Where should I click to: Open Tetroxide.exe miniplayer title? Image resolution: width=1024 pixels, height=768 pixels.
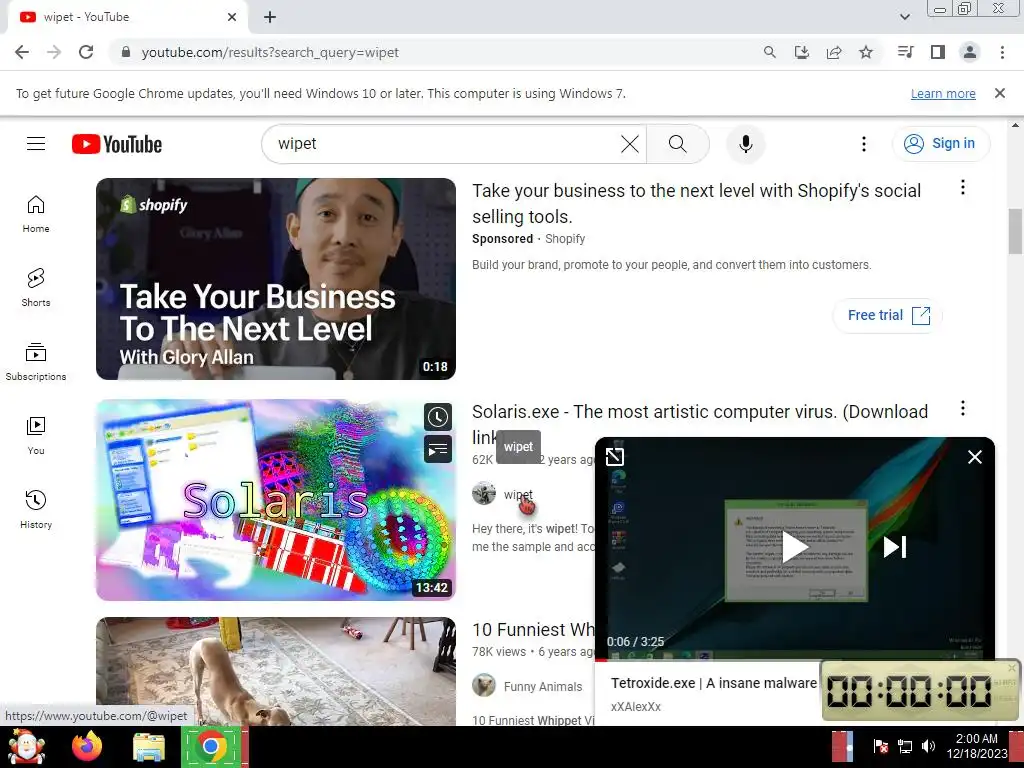pyautogui.click(x=714, y=683)
